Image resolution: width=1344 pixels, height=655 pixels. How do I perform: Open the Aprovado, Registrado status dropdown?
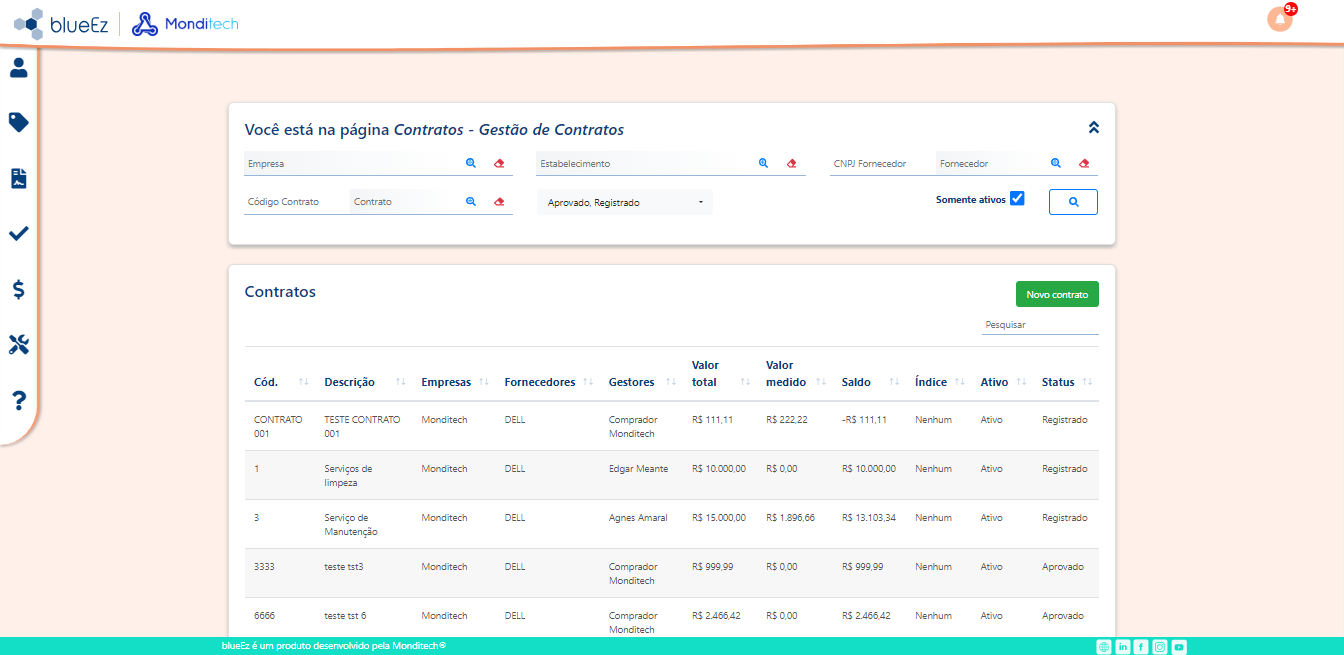tap(625, 202)
